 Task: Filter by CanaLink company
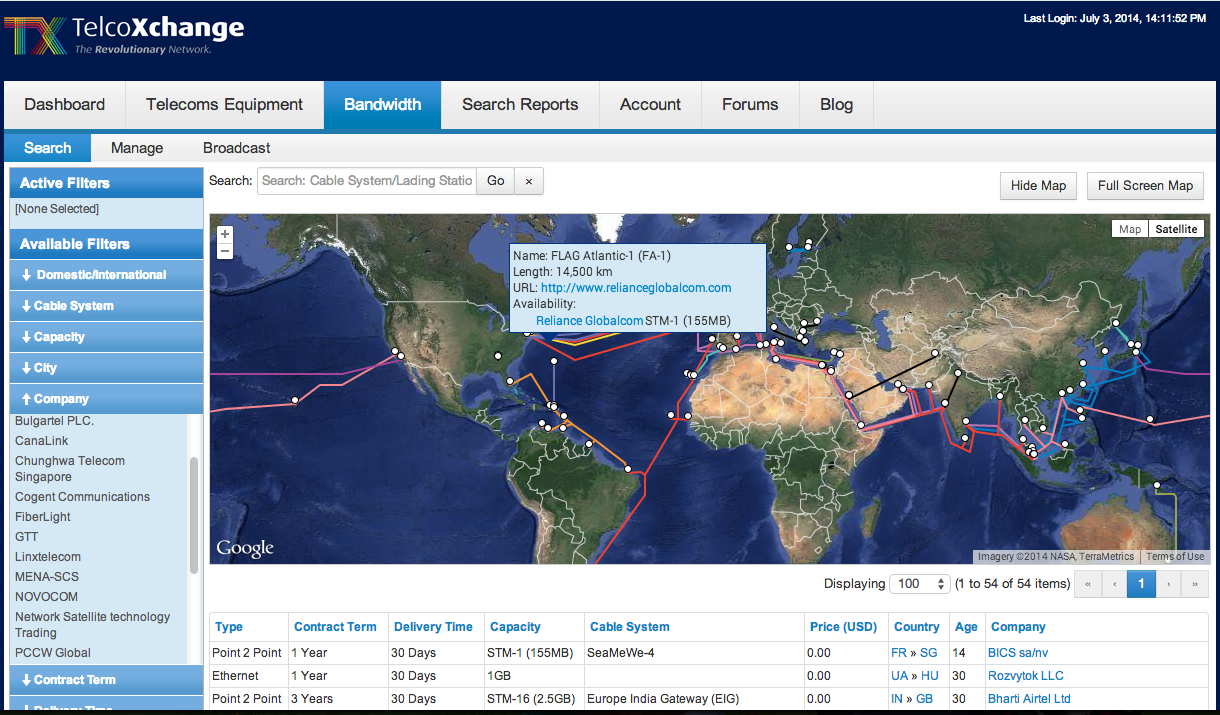[x=41, y=441]
